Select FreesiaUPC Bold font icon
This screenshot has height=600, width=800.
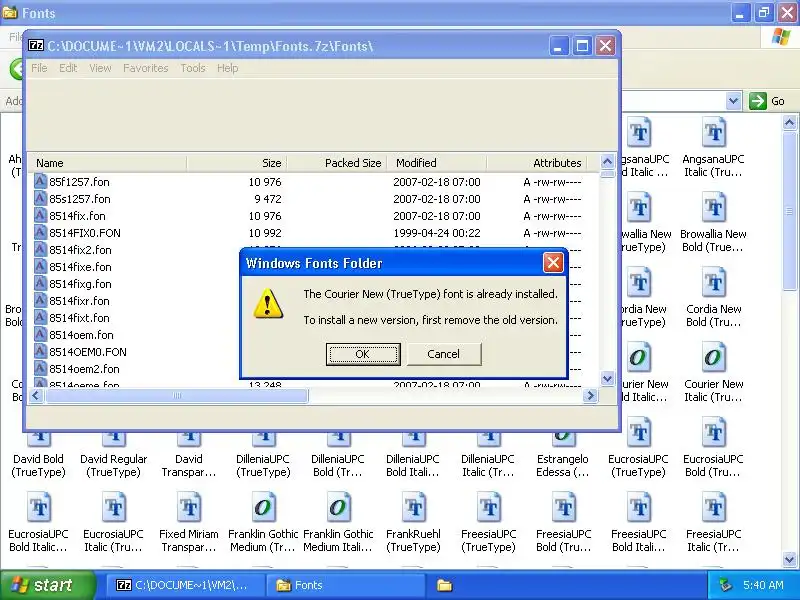pyautogui.click(x=563, y=508)
